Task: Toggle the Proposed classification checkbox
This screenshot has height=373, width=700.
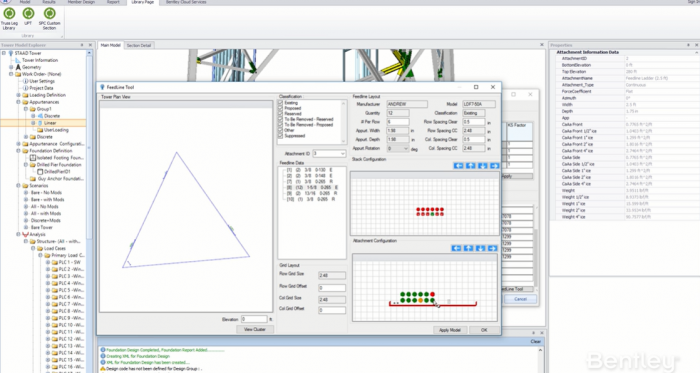Action: 281,108
